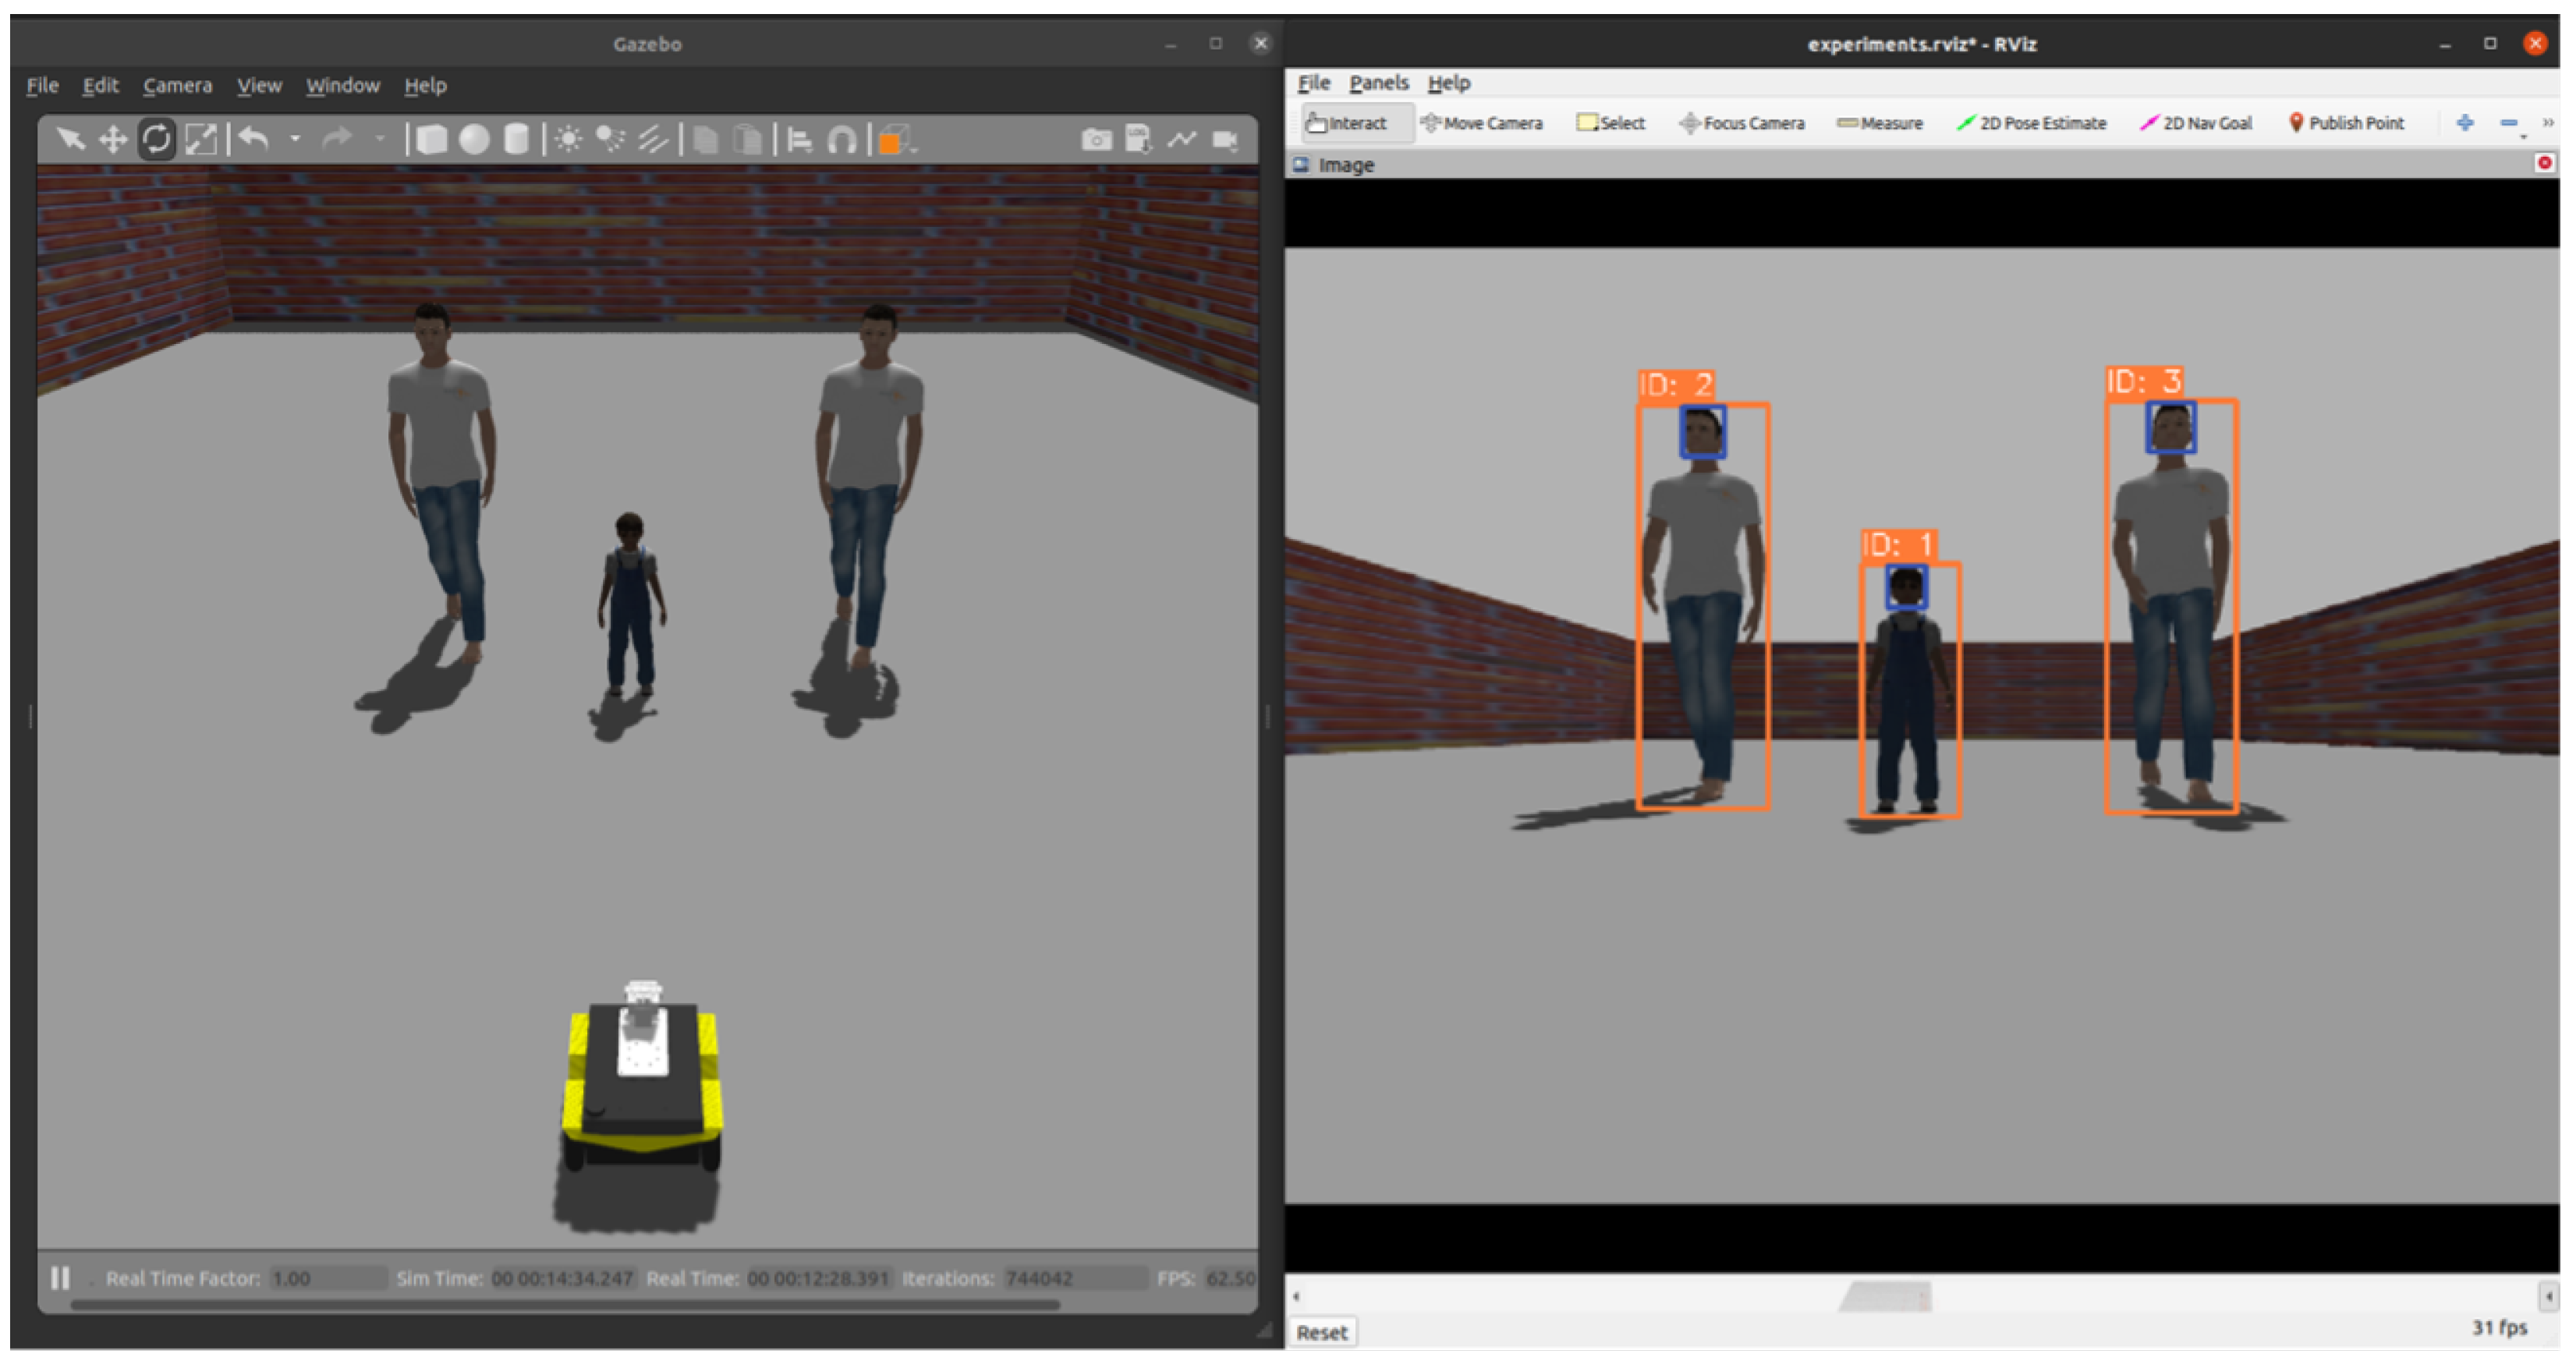Open the Camera menu in Gazebo

[x=177, y=86]
